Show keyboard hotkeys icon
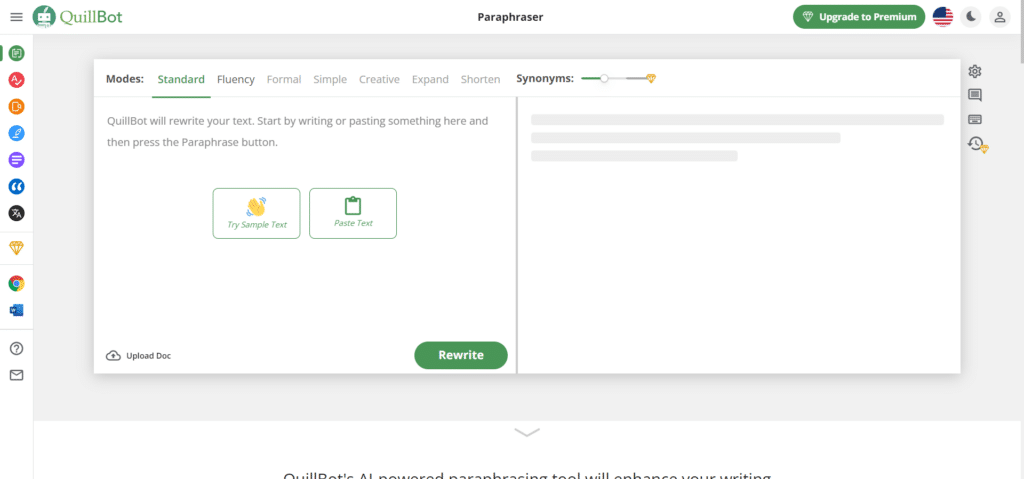1024x479 pixels. point(975,120)
